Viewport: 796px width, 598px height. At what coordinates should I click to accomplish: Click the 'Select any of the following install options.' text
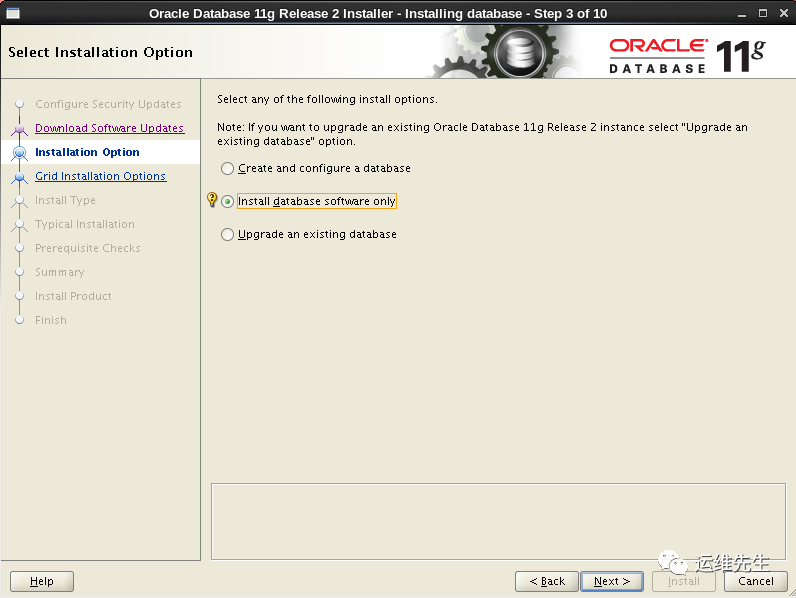(327, 99)
